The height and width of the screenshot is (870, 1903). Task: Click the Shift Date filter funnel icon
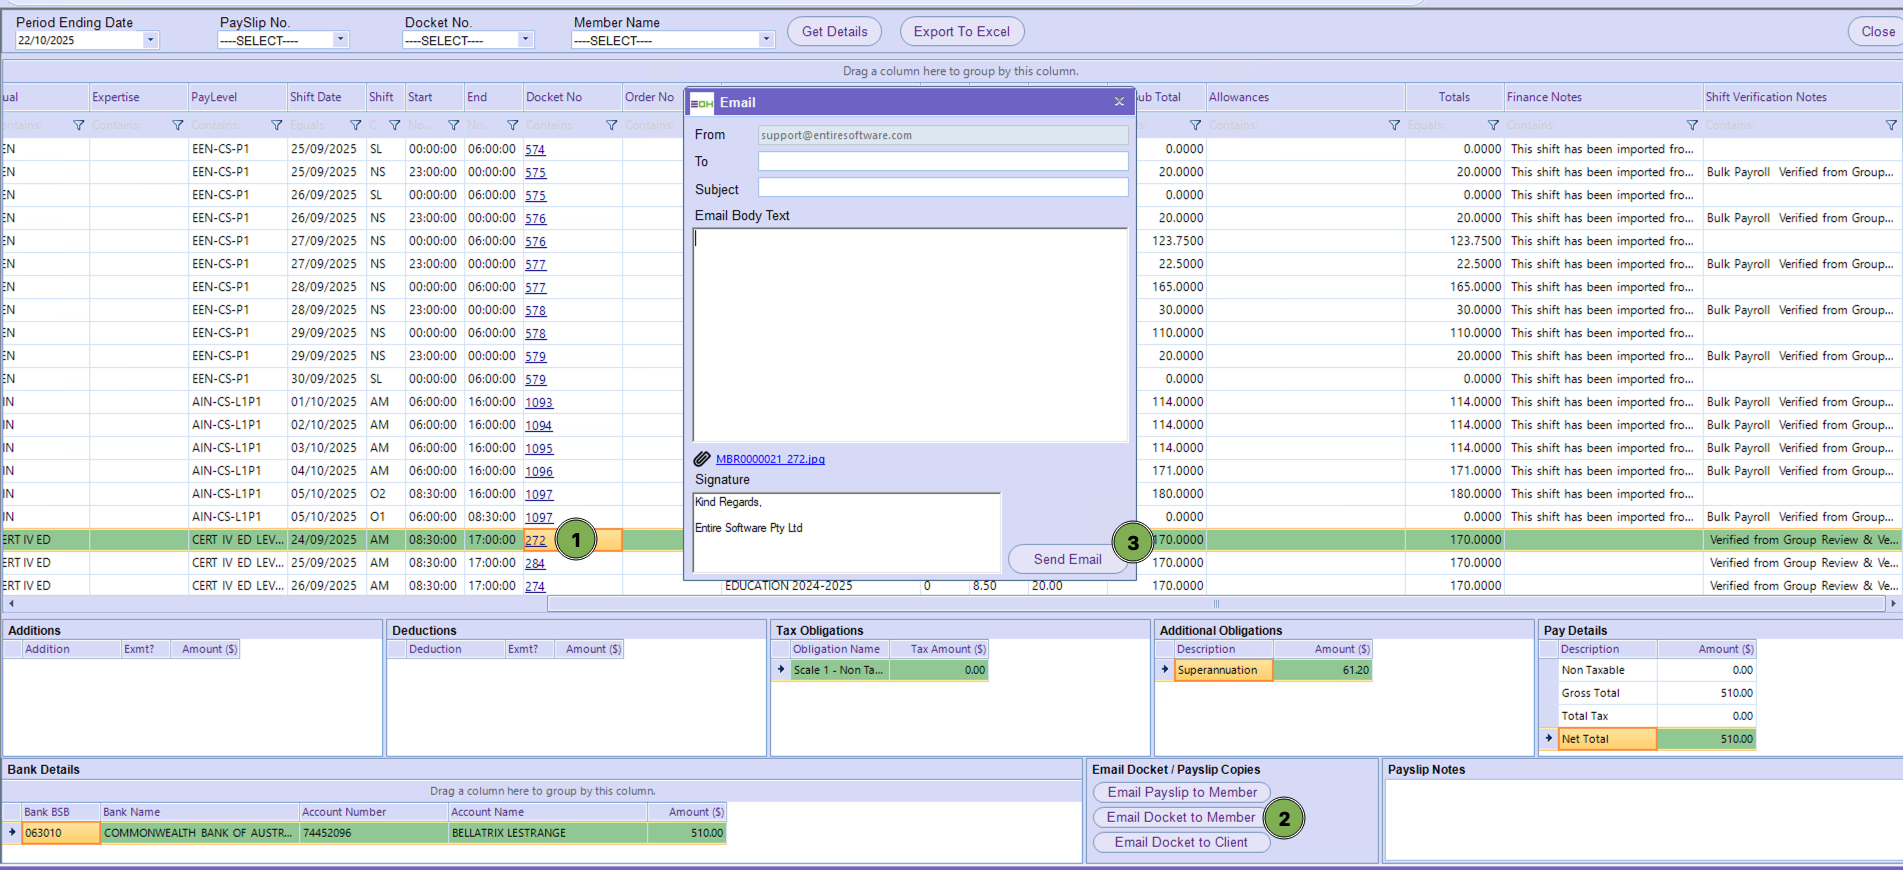[x=356, y=125]
